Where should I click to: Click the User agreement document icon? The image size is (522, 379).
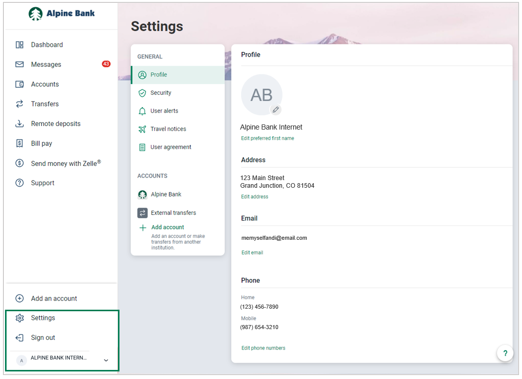[x=142, y=147]
